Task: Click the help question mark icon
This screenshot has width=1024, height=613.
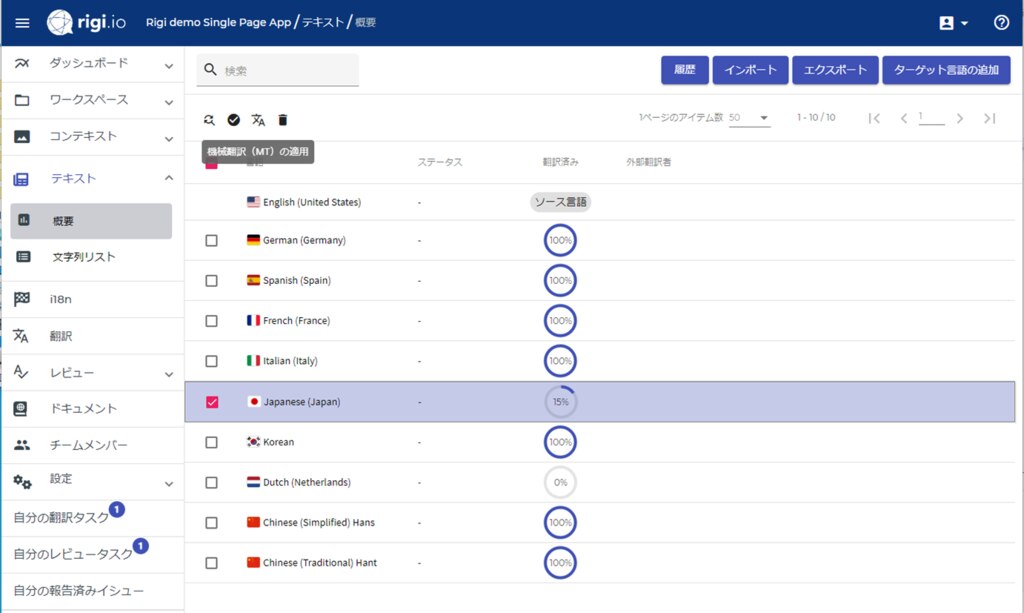Action: coord(1001,22)
